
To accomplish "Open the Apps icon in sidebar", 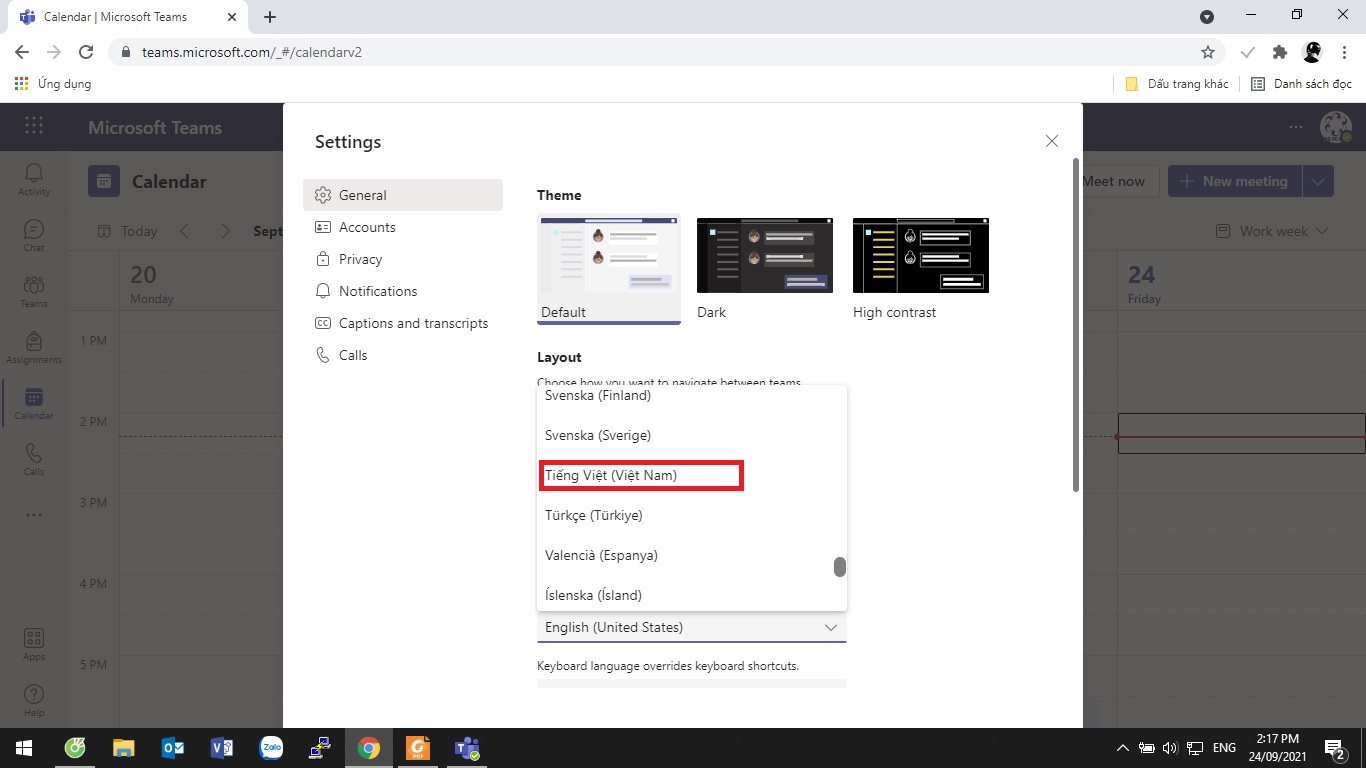I will point(34,644).
